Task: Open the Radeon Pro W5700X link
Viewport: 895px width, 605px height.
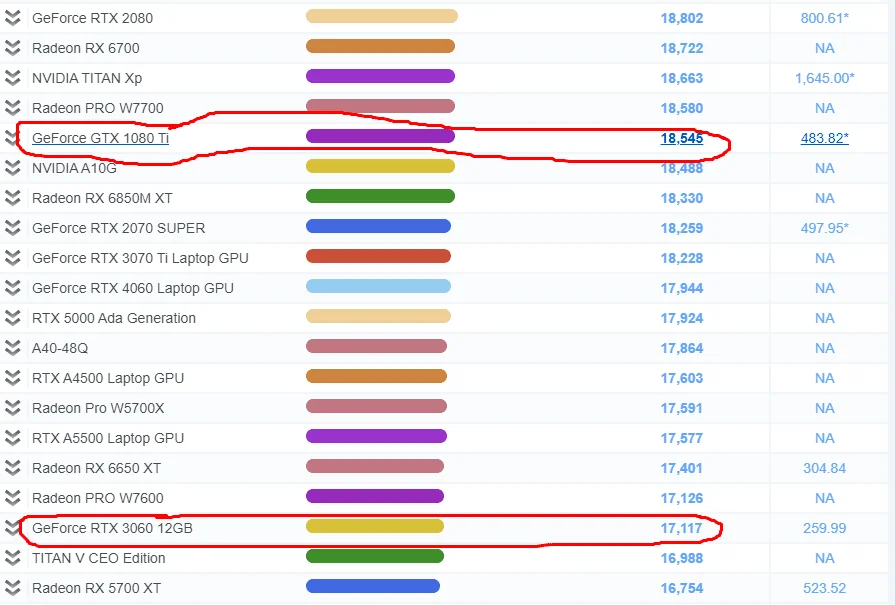Action: (98, 408)
